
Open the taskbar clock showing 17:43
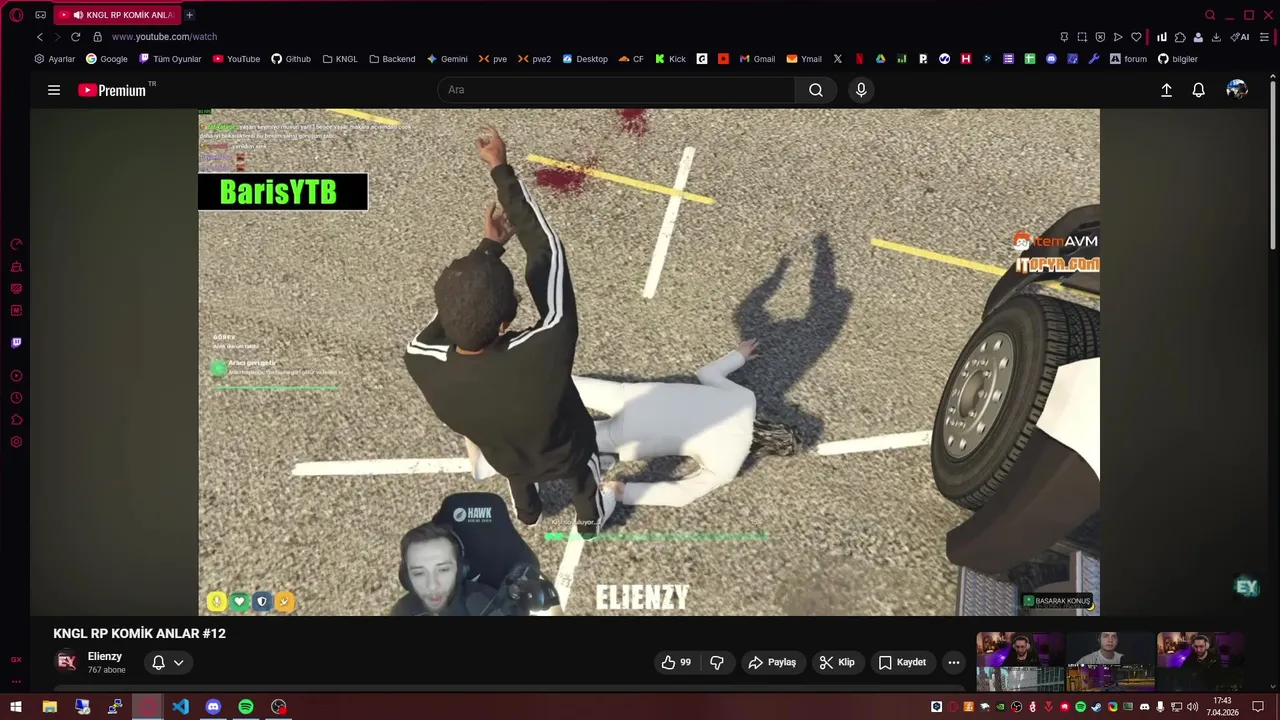pyautogui.click(x=1221, y=706)
